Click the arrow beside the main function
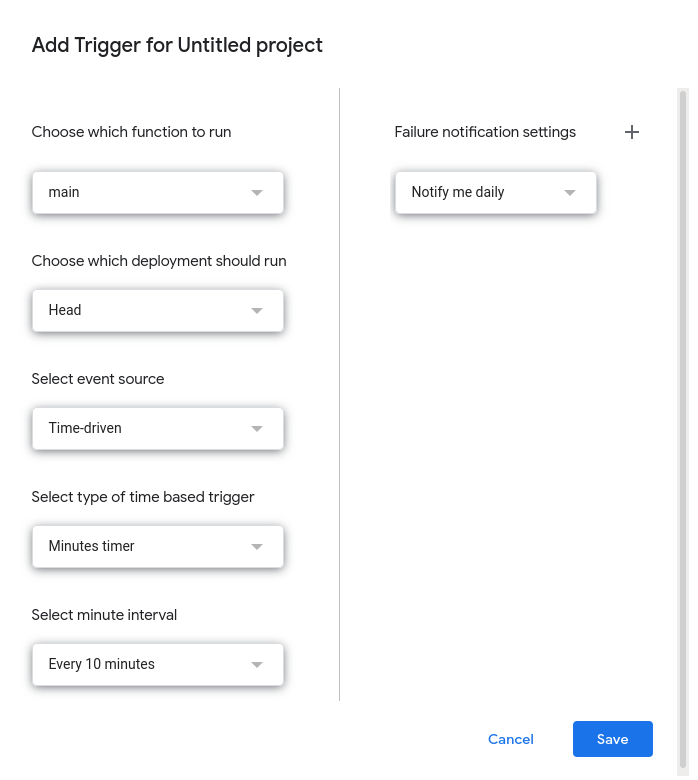Viewport: 698px width, 780px height. [x=257, y=192]
